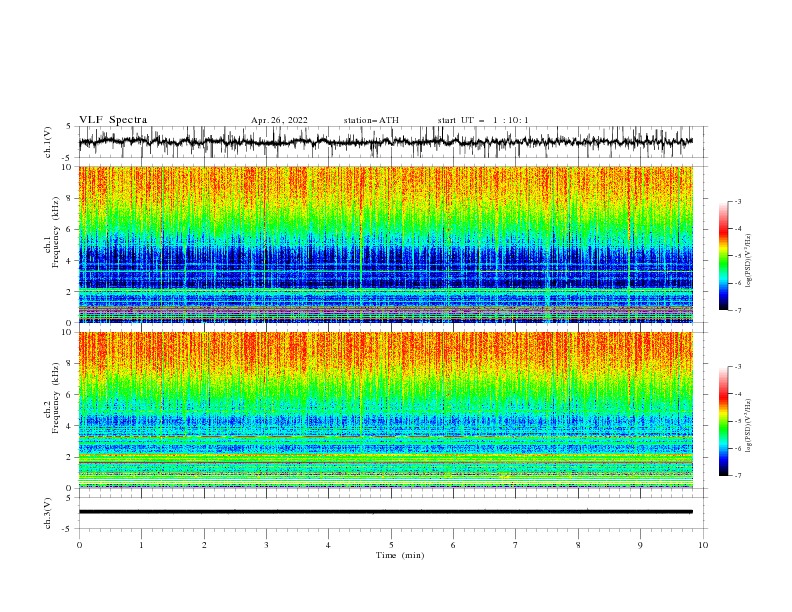
Task: Click the ch.2 "Frequency (kHz)" axis label
Action: 56,398
